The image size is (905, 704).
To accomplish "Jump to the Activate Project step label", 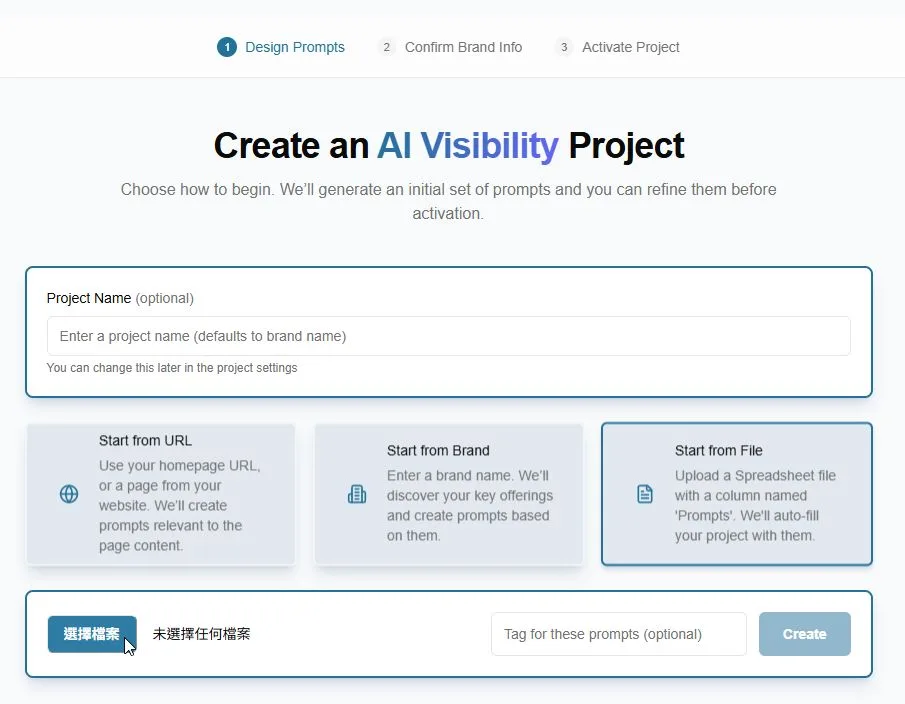I will 630,47.
